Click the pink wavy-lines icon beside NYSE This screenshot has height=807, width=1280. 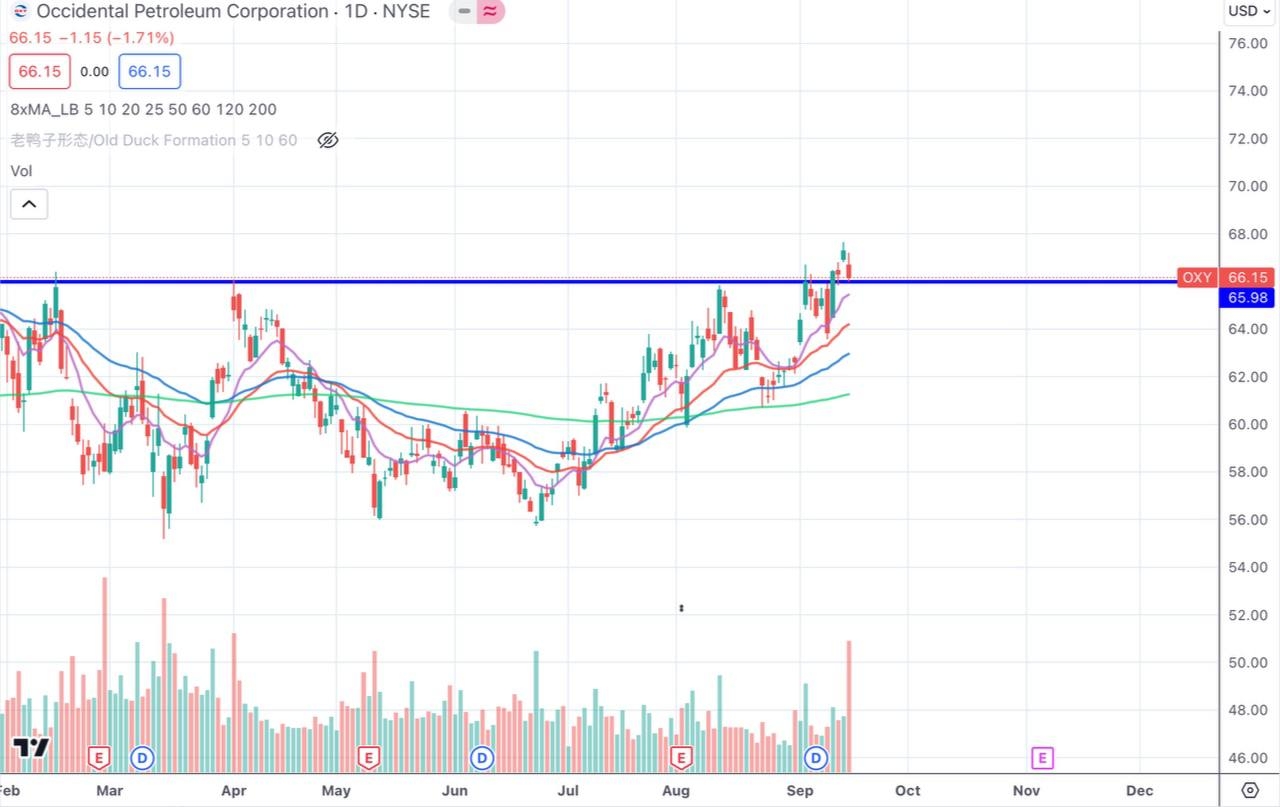click(x=490, y=12)
